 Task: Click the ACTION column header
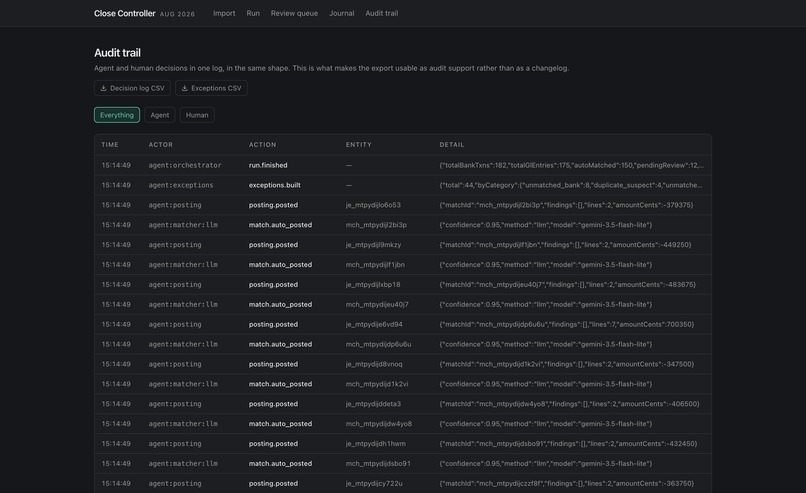pos(263,145)
